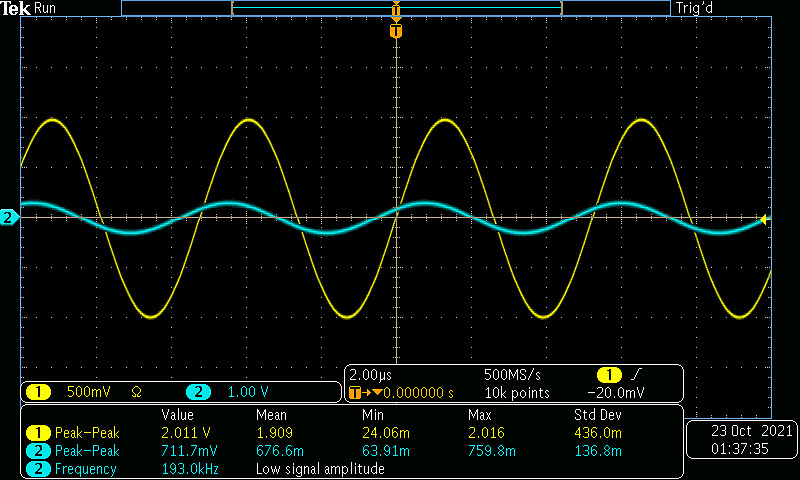Click the Low signal amplitude warning
Image resolution: width=800 pixels, height=480 pixels.
(320, 469)
